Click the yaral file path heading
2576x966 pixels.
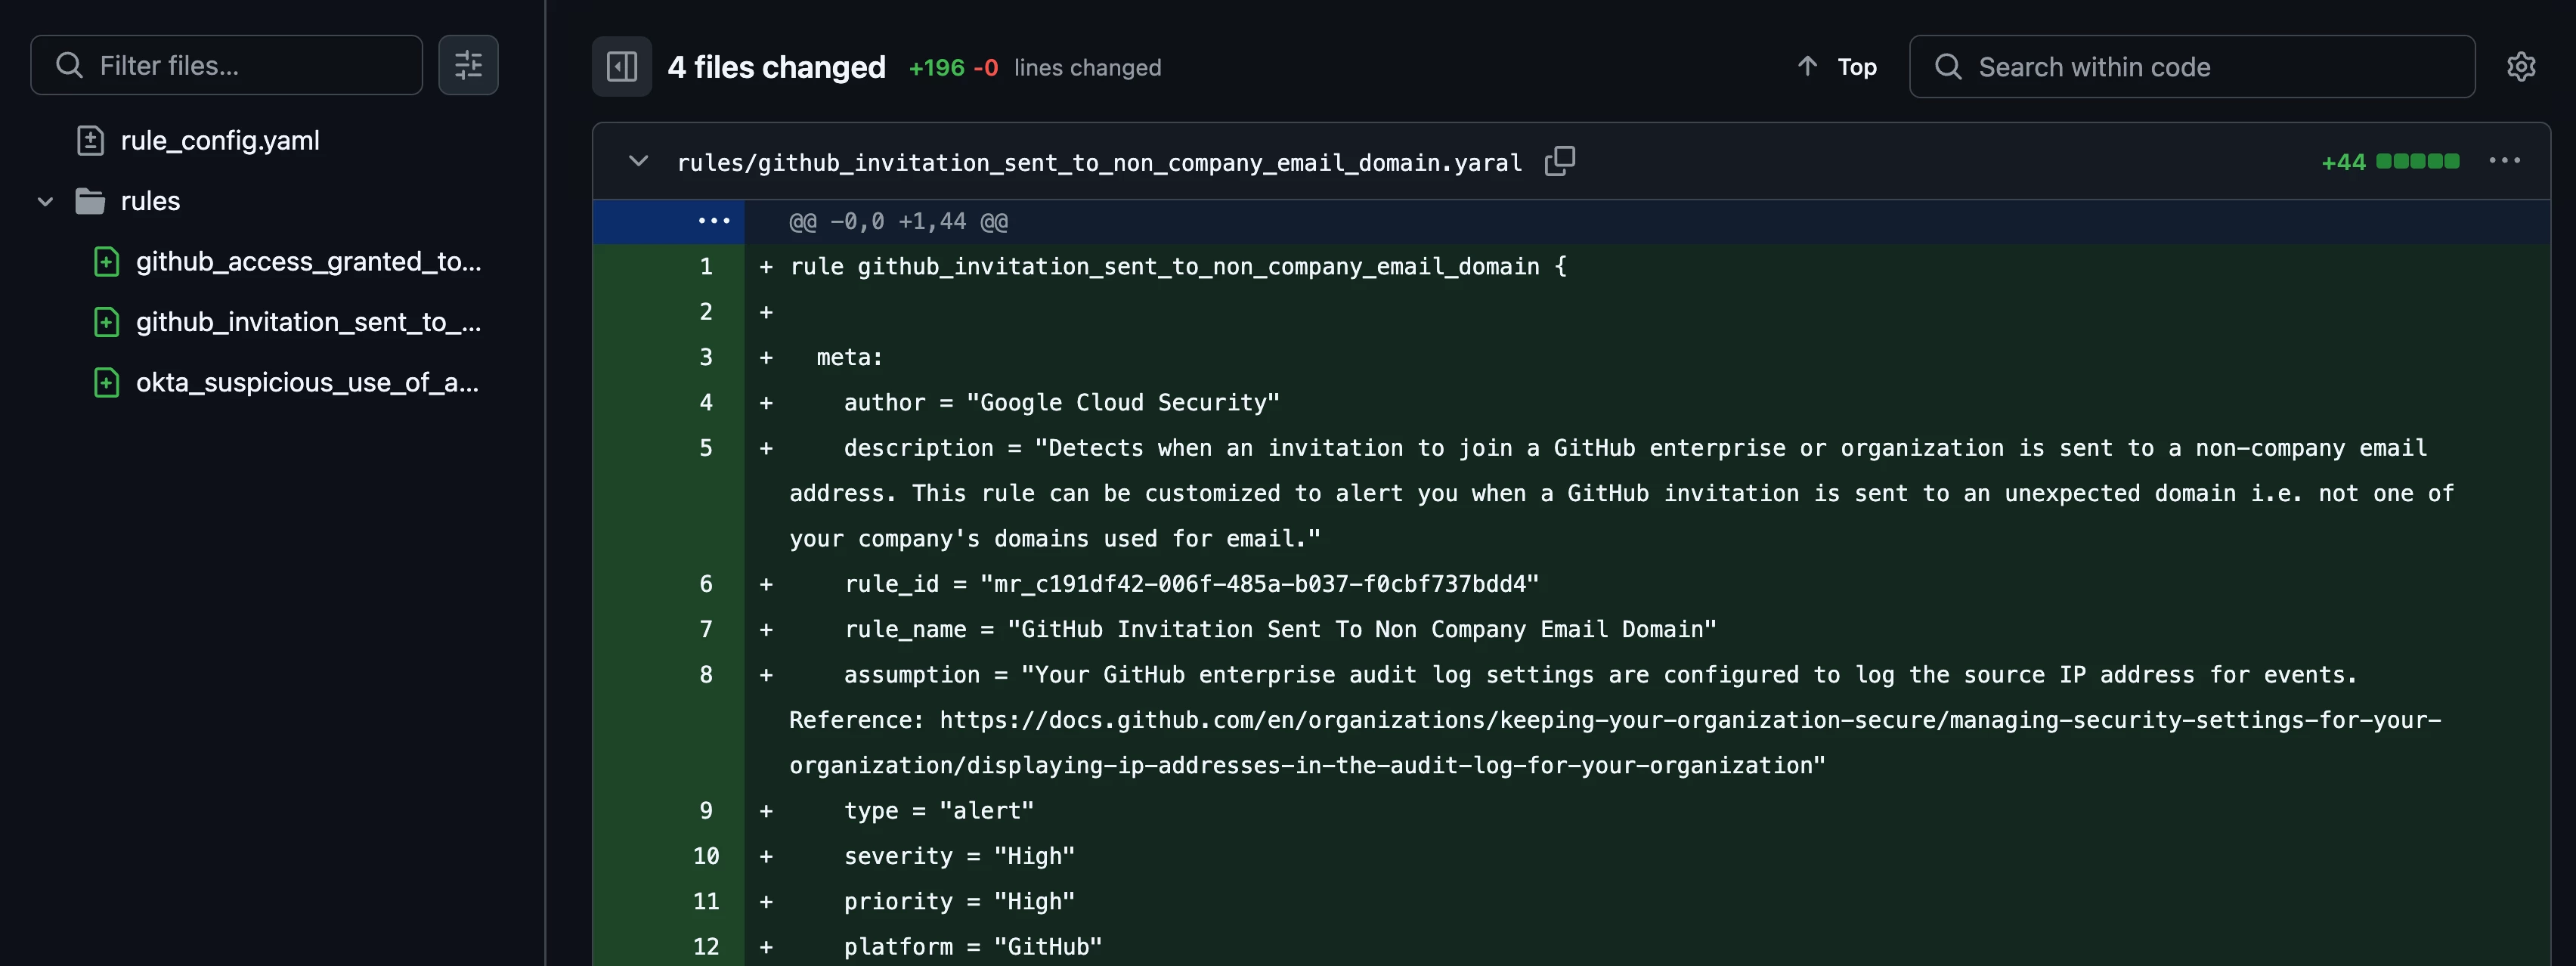coord(1099,162)
